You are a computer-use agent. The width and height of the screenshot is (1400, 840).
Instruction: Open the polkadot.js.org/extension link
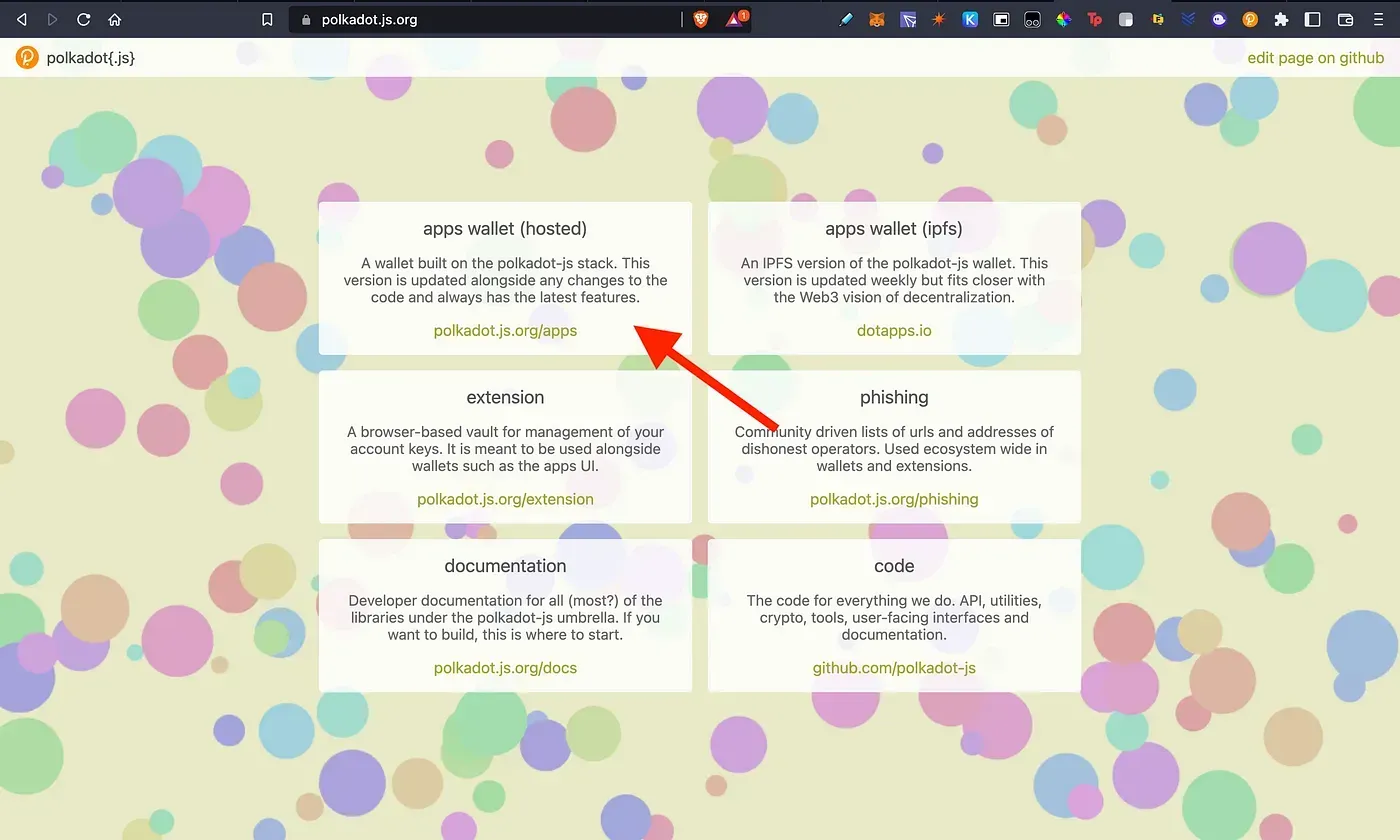coord(505,499)
